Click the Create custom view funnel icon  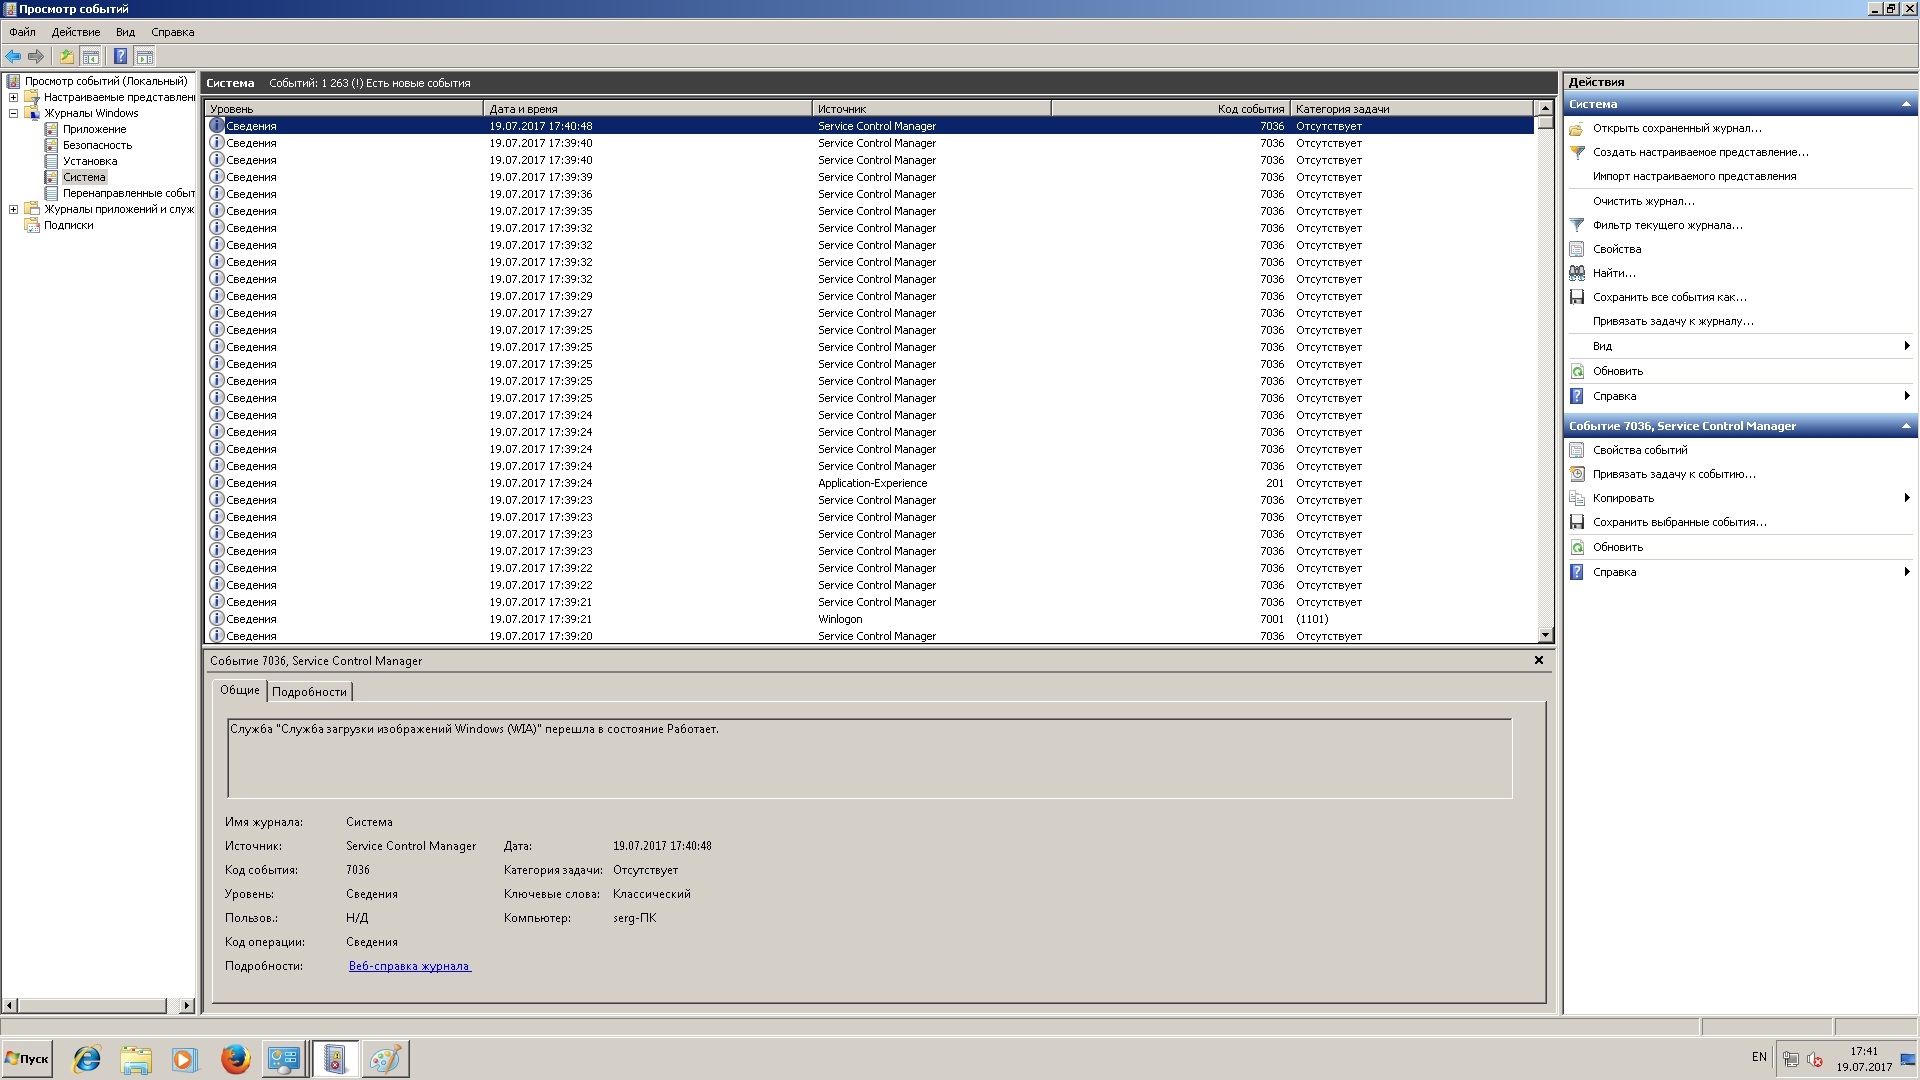pos(1577,152)
